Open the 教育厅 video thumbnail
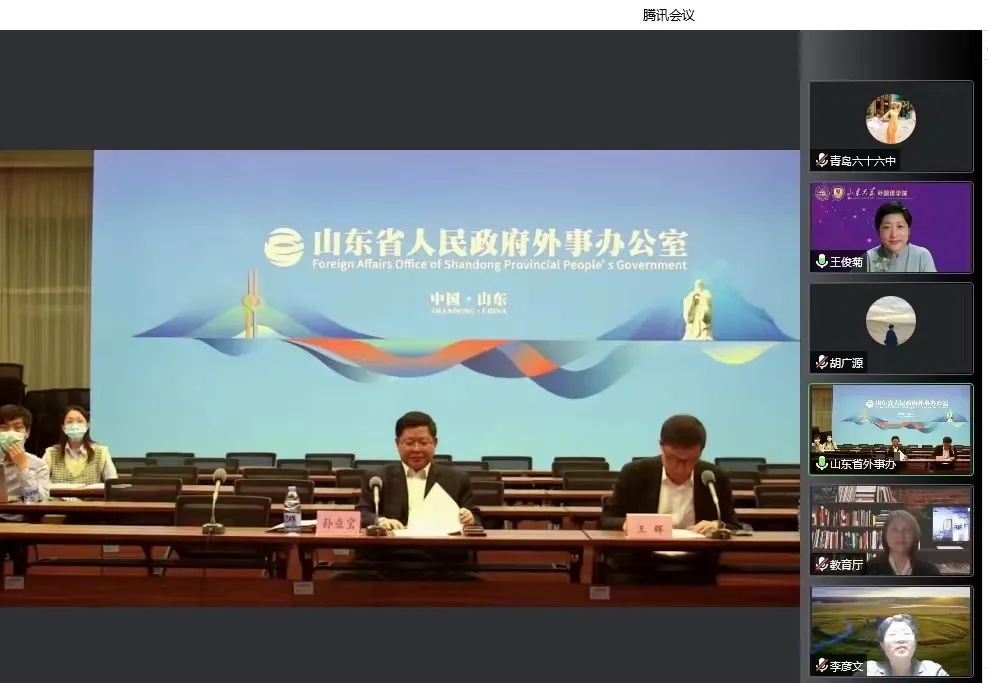Image resolution: width=988 pixels, height=683 pixels. 891,530
